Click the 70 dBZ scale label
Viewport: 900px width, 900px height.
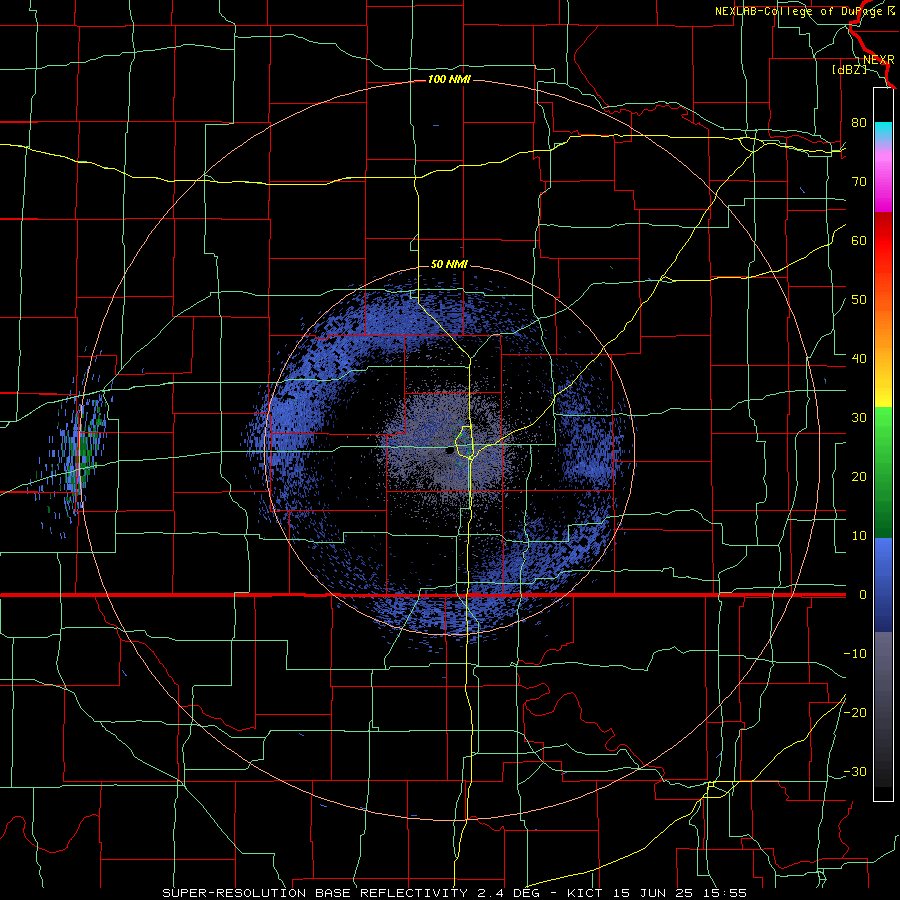click(x=859, y=181)
